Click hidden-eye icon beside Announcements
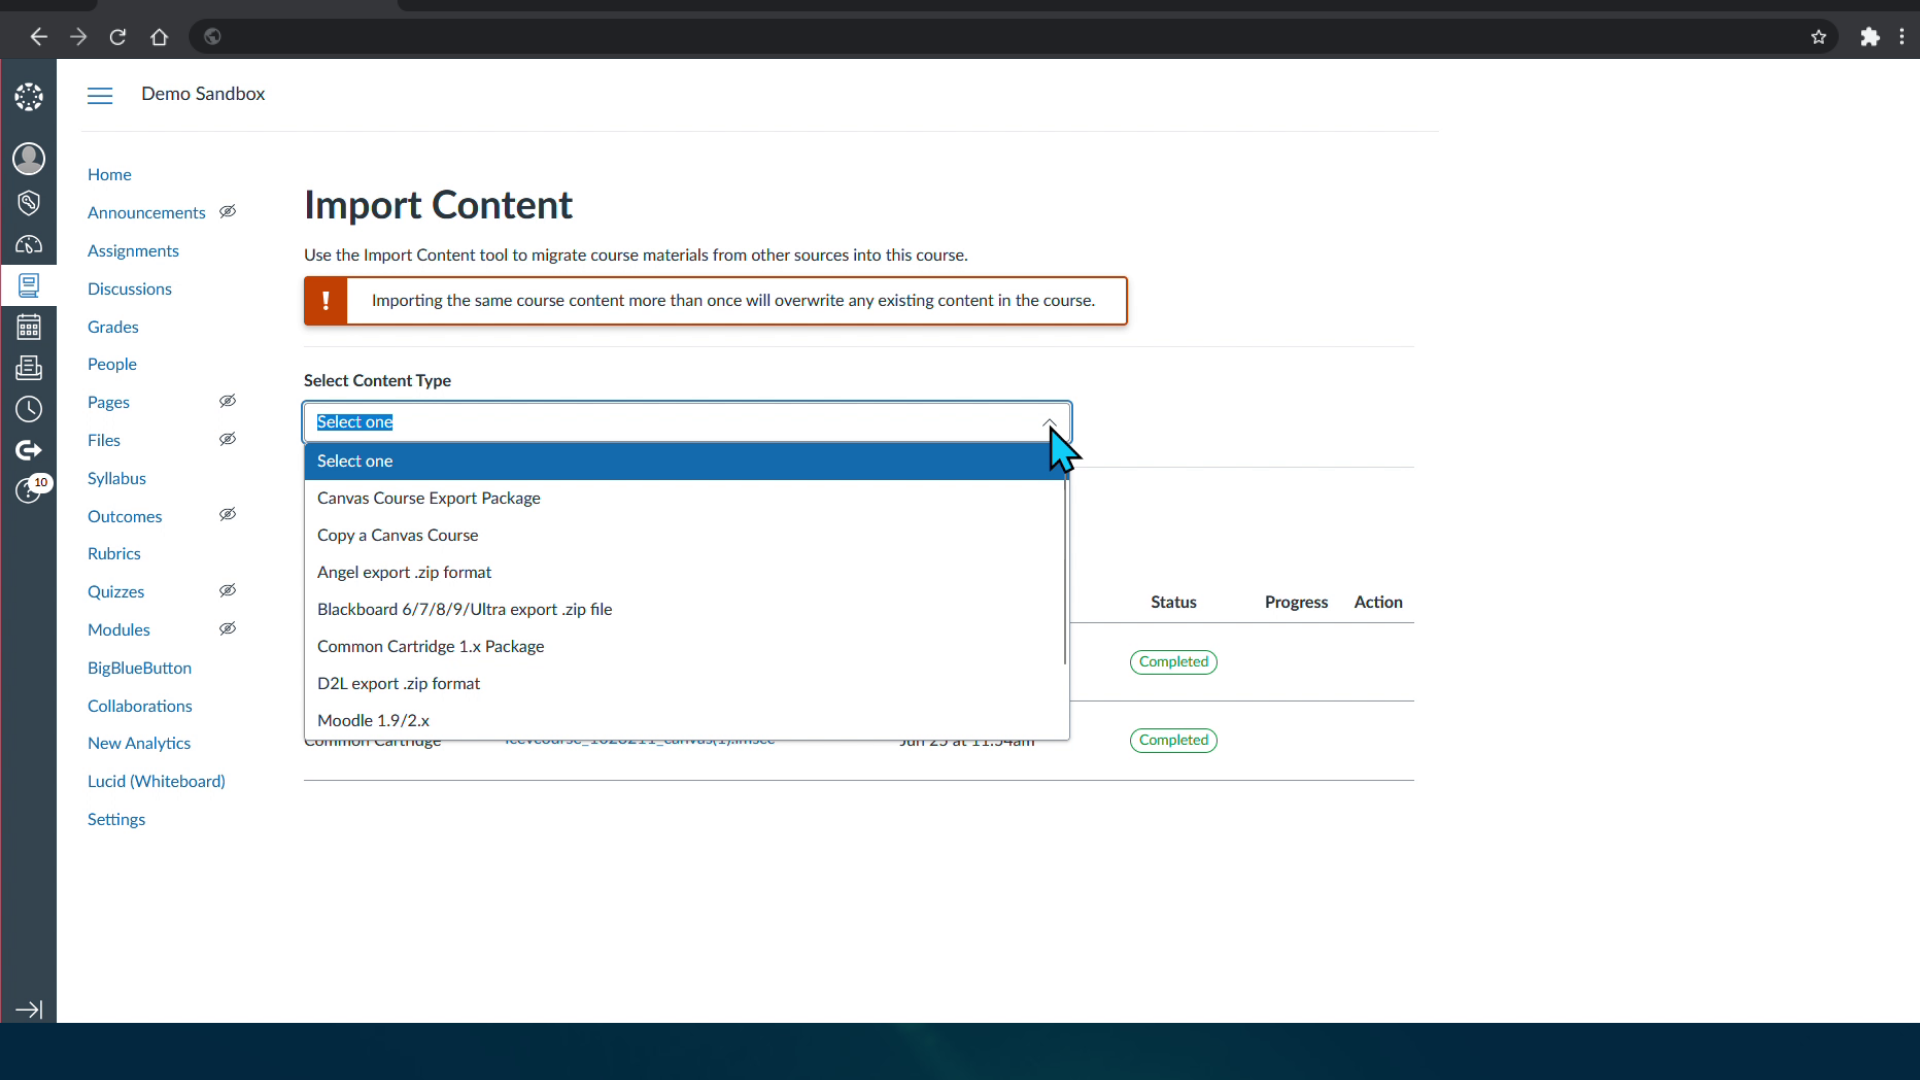Image resolution: width=1920 pixels, height=1080 pixels. coord(228,212)
